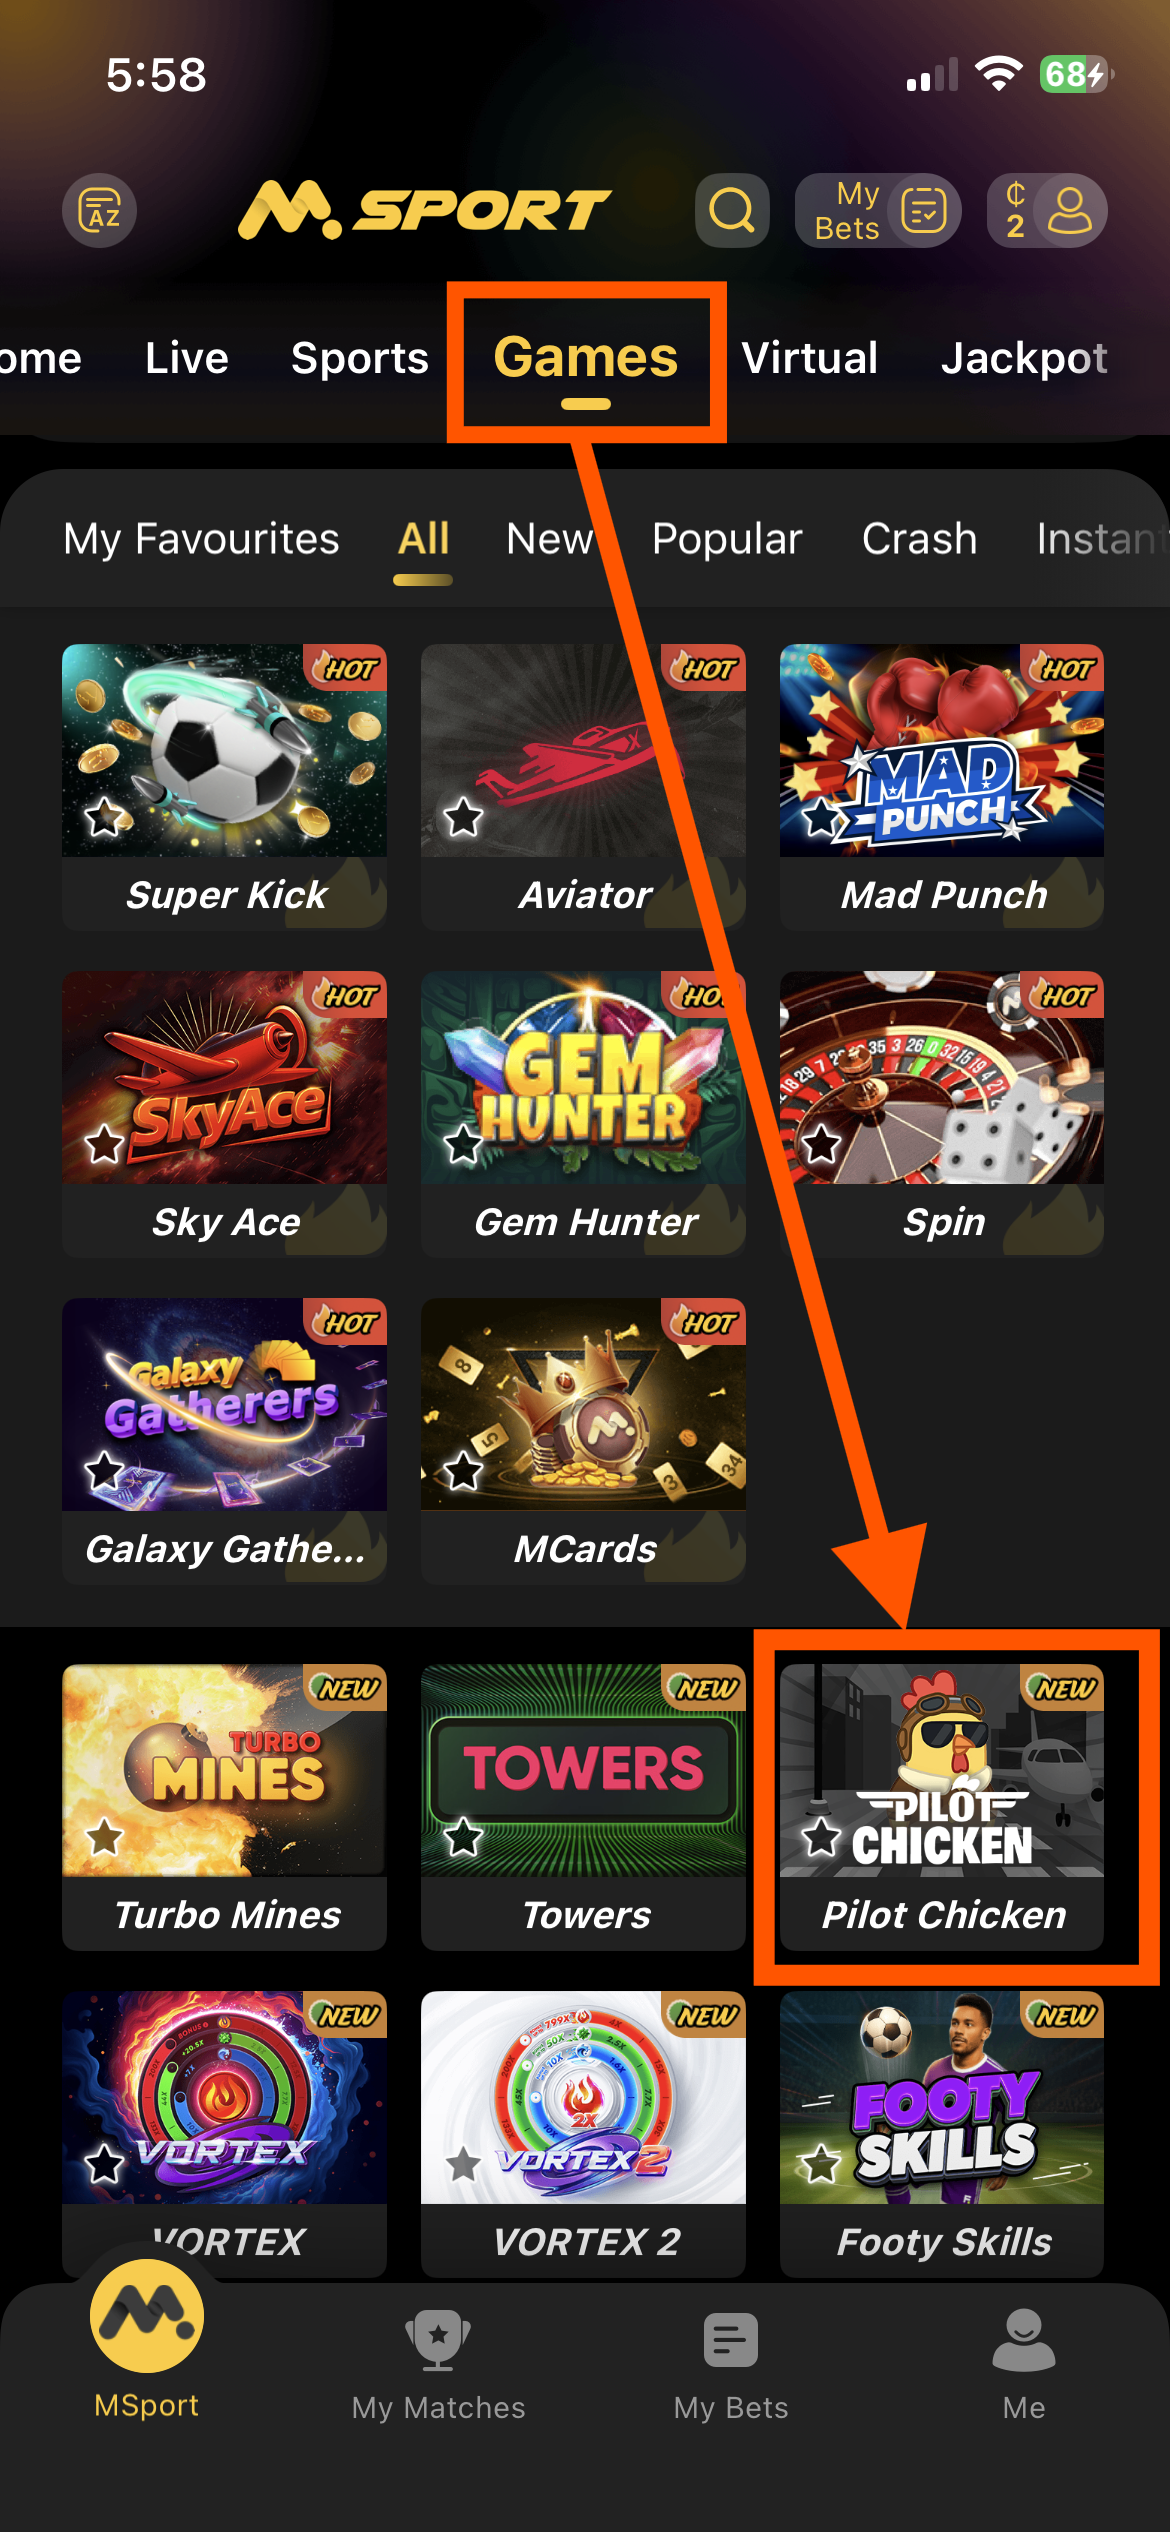
Task: Switch to the Virtual tab
Action: (x=810, y=358)
